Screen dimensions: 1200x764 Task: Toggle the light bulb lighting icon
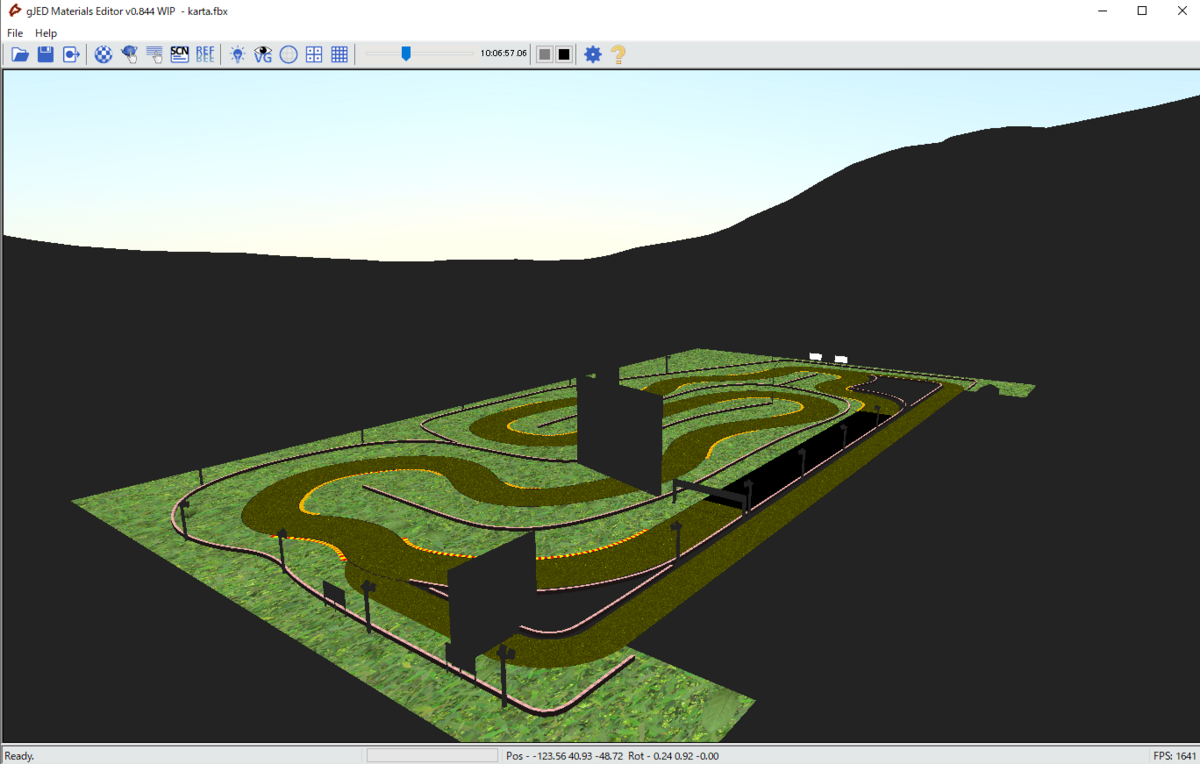237,54
